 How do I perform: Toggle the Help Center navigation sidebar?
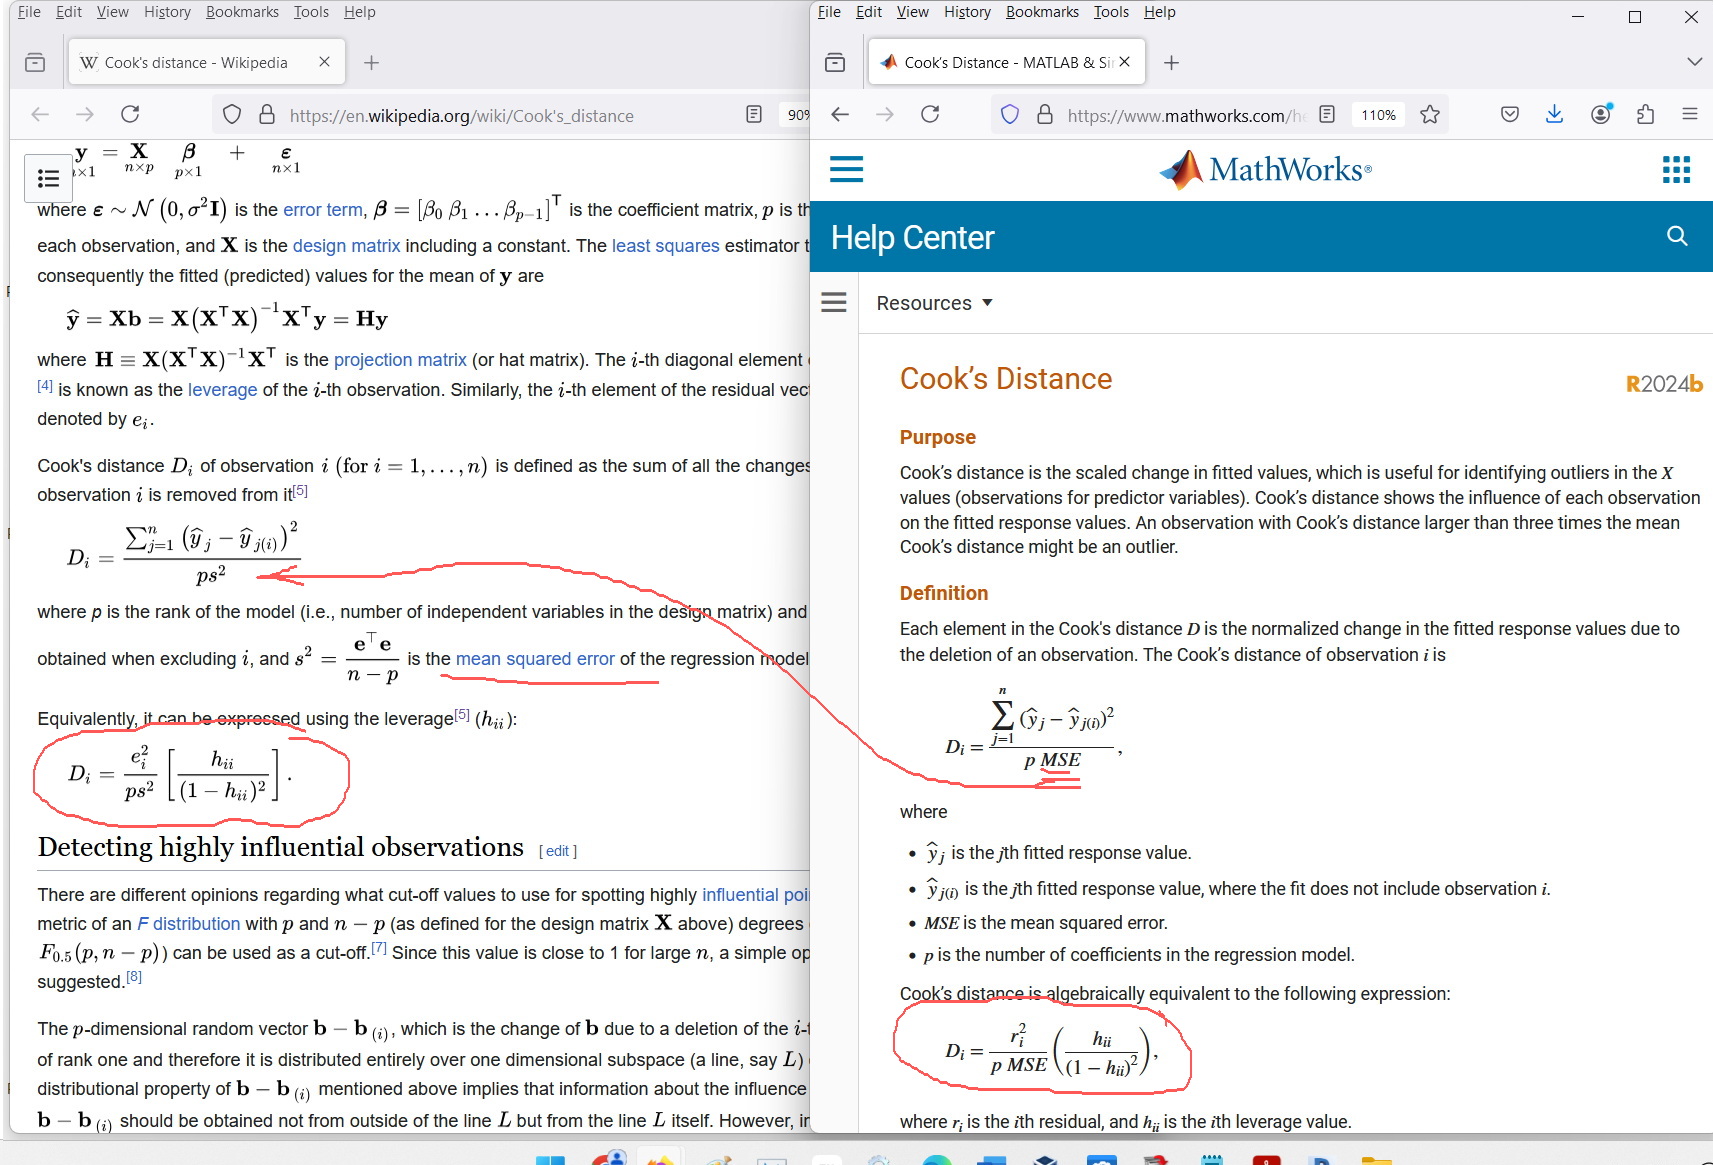pos(833,302)
